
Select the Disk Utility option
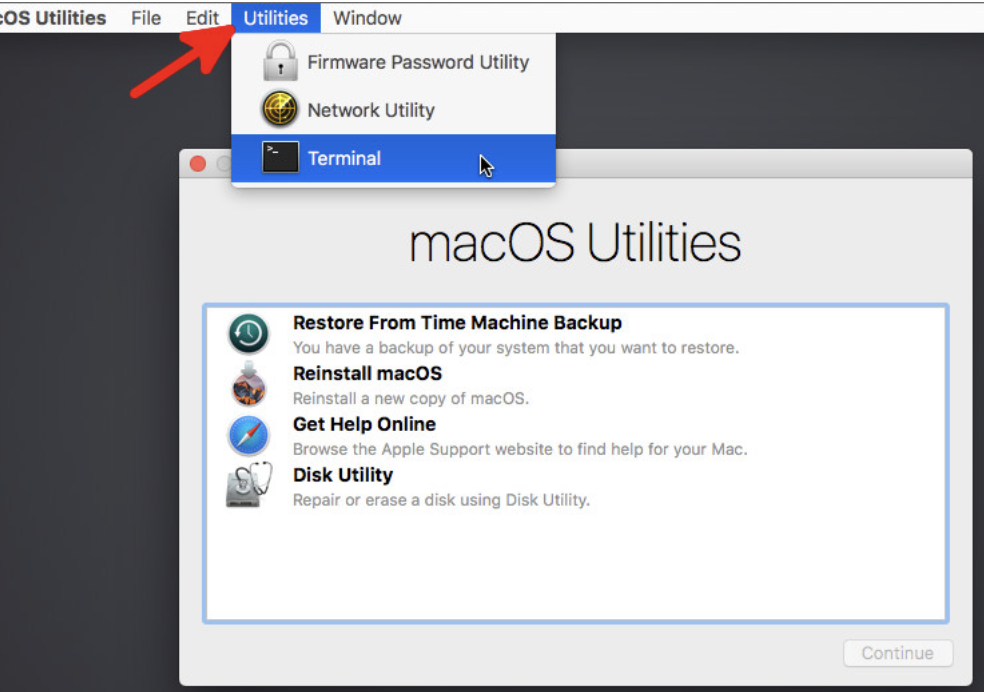(575, 486)
